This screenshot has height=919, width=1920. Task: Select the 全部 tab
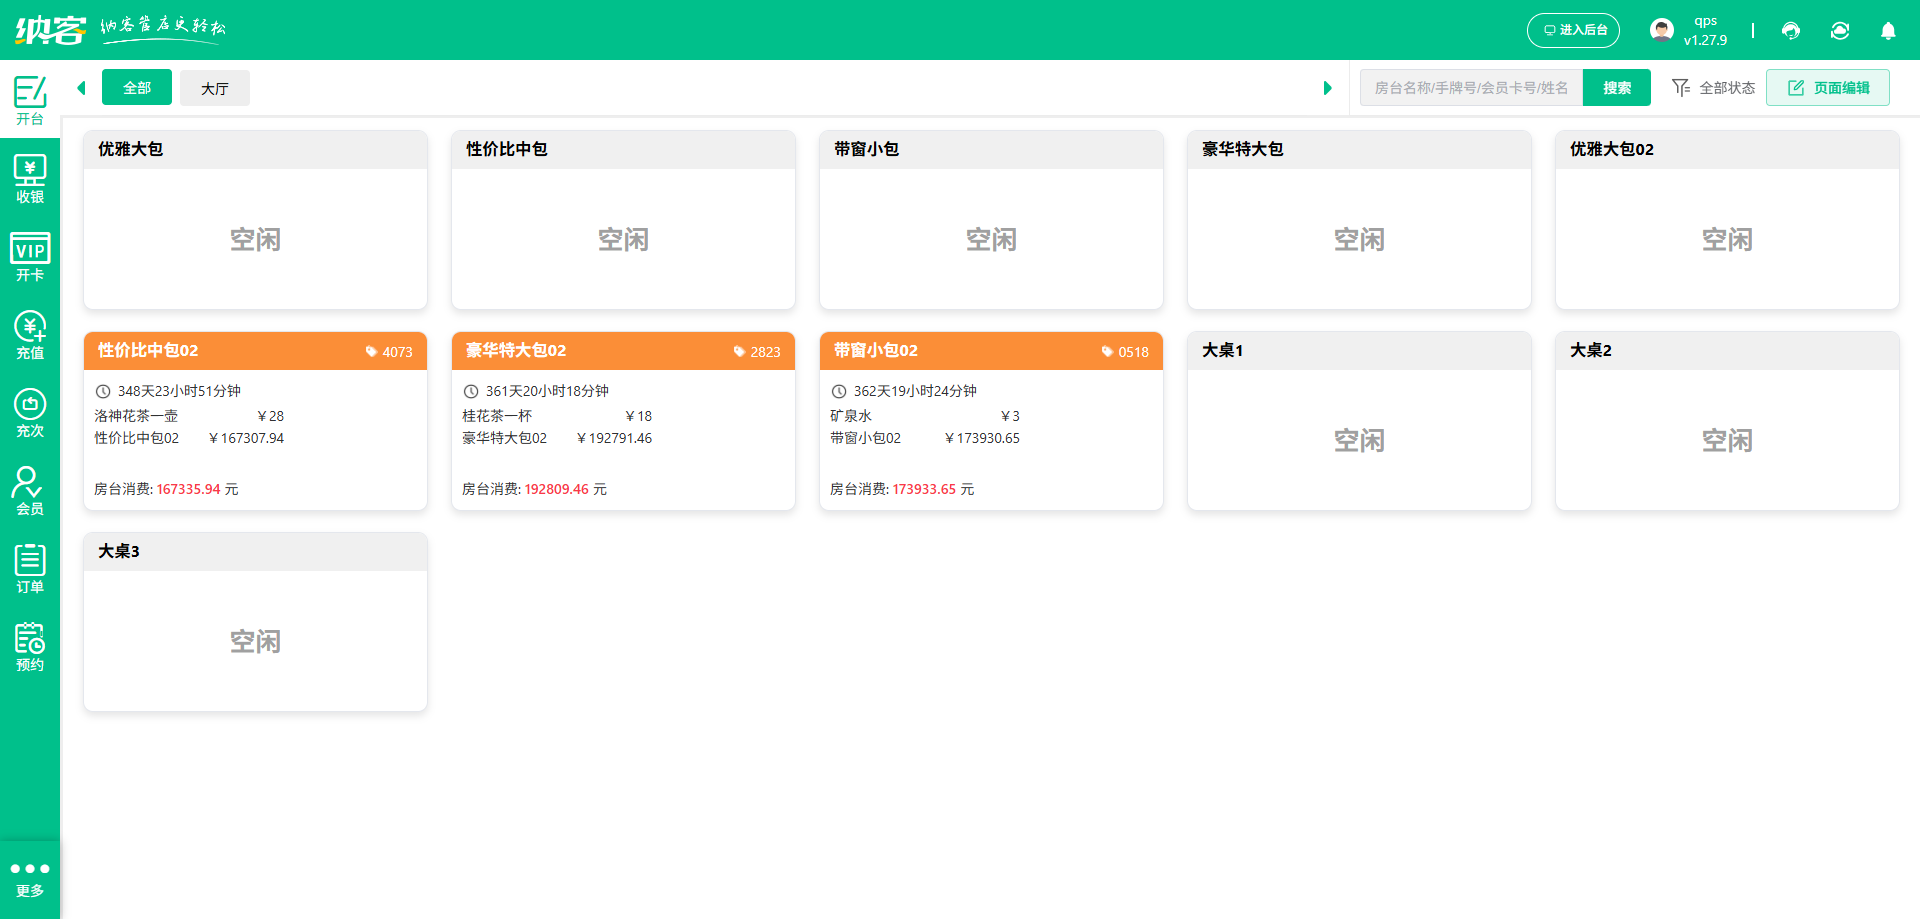pyautogui.click(x=137, y=88)
